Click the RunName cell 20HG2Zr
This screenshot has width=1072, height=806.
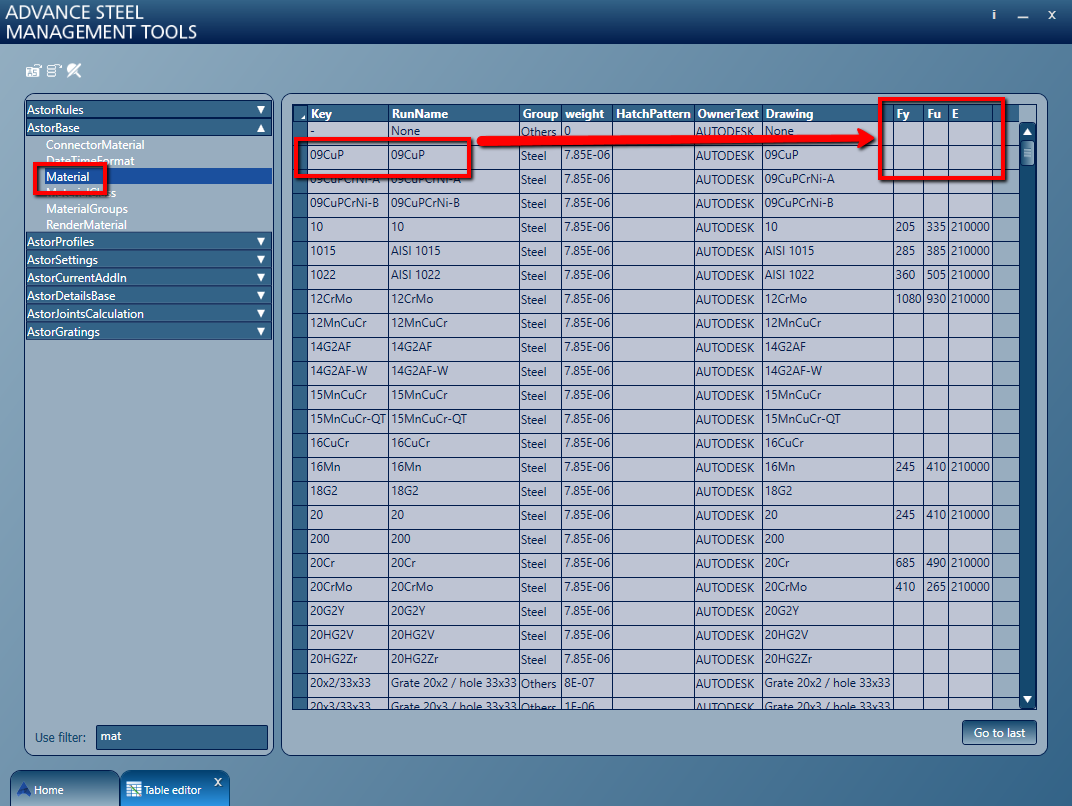tap(454, 660)
